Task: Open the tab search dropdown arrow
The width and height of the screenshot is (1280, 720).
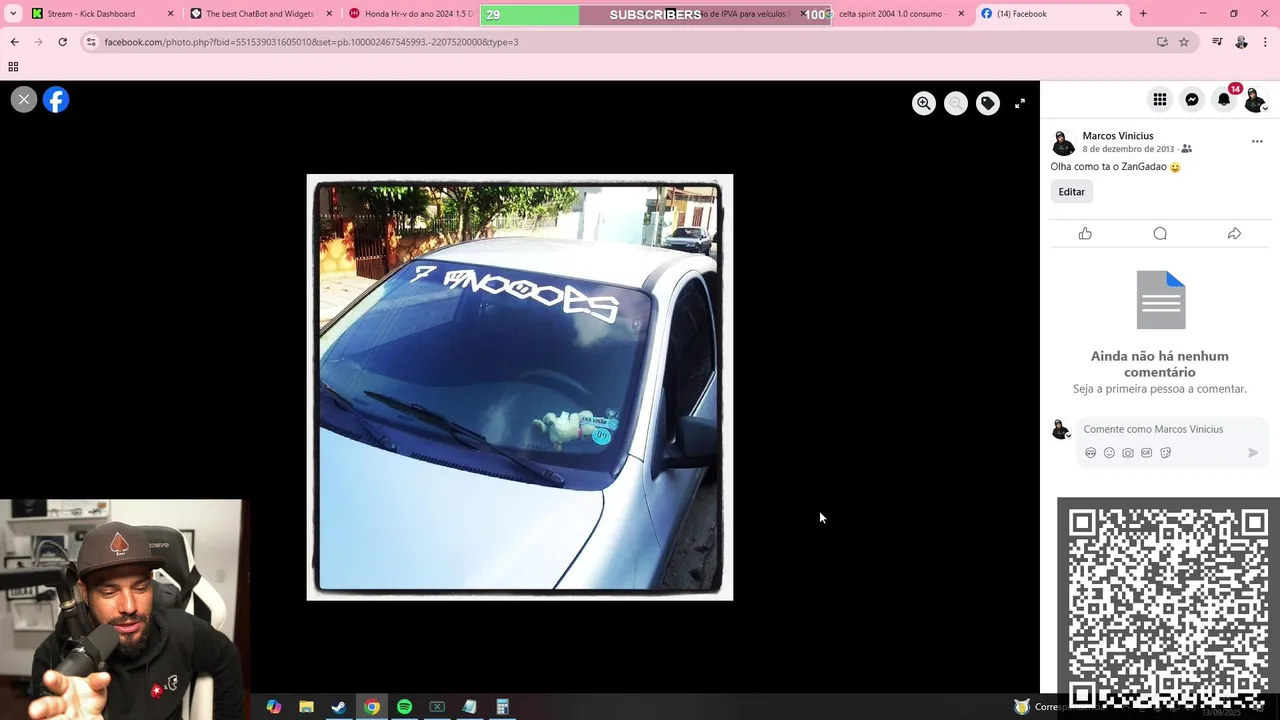Action: tap(13, 14)
